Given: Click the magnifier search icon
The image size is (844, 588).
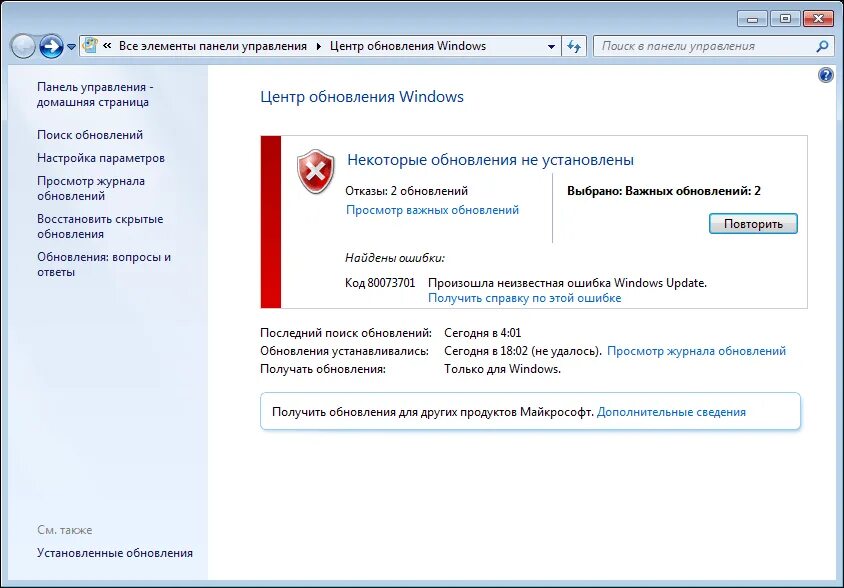Looking at the screenshot, I should point(822,46).
